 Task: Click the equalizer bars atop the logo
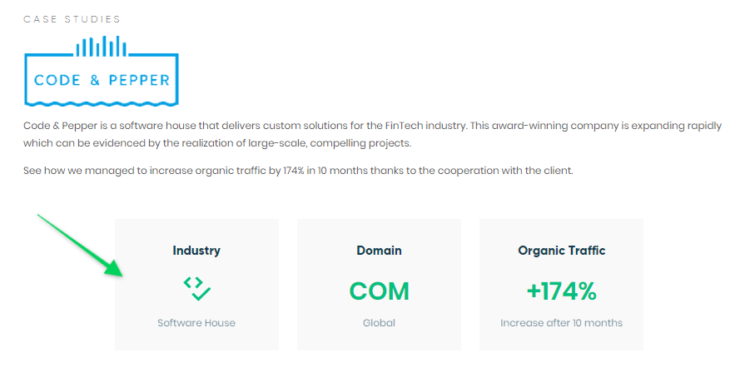click(x=101, y=46)
